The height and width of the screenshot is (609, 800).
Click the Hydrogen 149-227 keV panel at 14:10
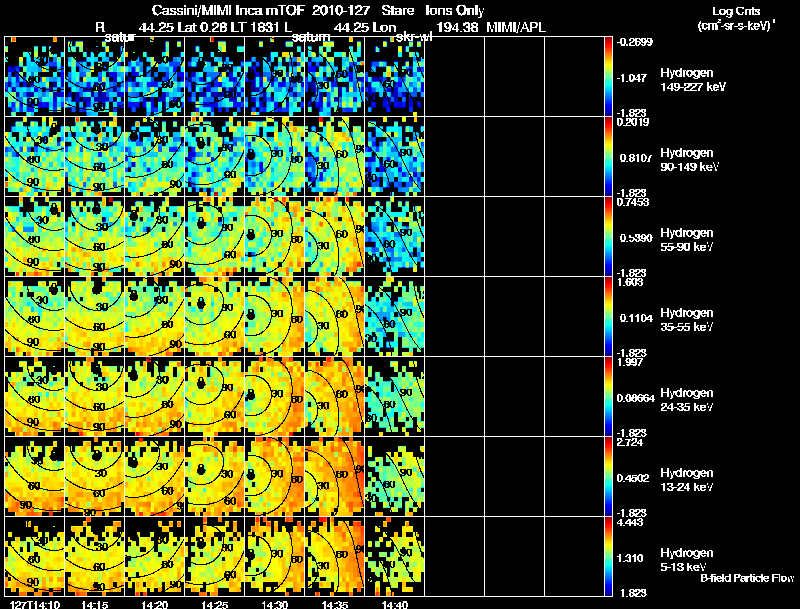pos(35,77)
